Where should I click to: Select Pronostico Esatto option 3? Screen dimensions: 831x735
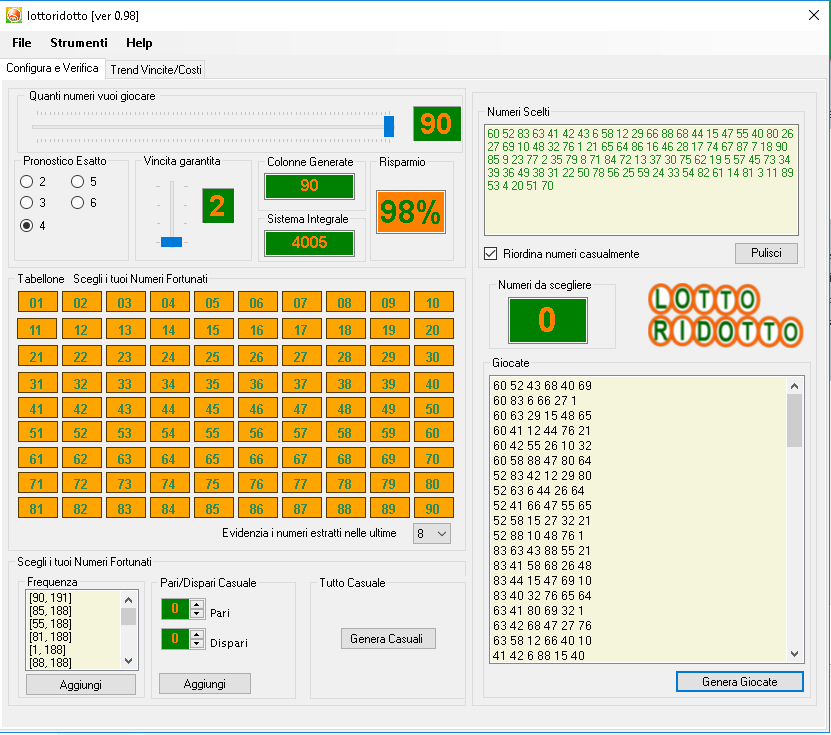click(33, 203)
